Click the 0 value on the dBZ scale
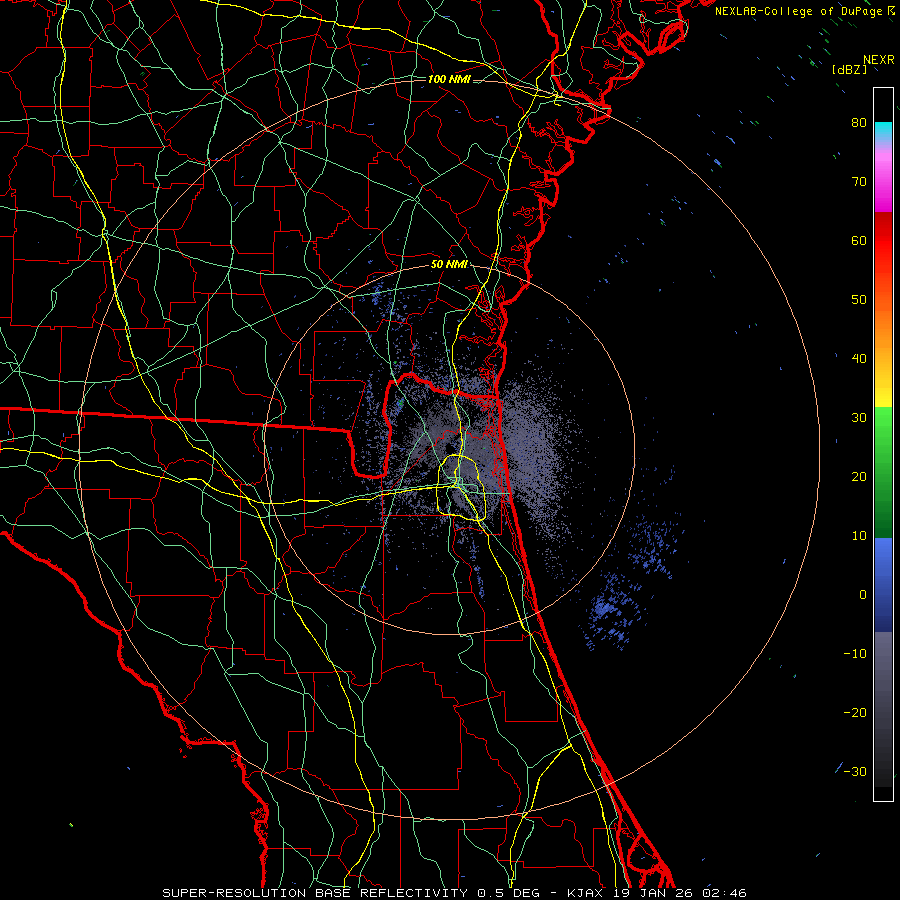The height and width of the screenshot is (900, 900). point(863,595)
